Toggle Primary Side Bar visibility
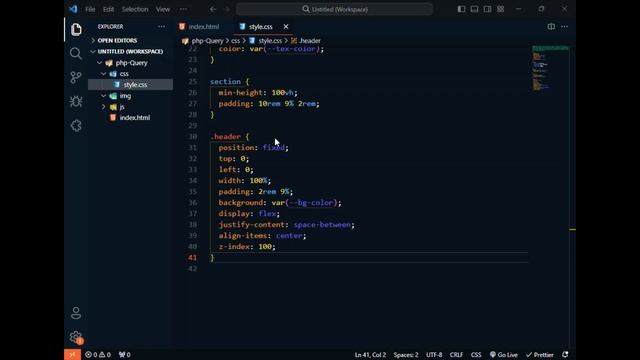The image size is (640, 360). pyautogui.click(x=461, y=9)
